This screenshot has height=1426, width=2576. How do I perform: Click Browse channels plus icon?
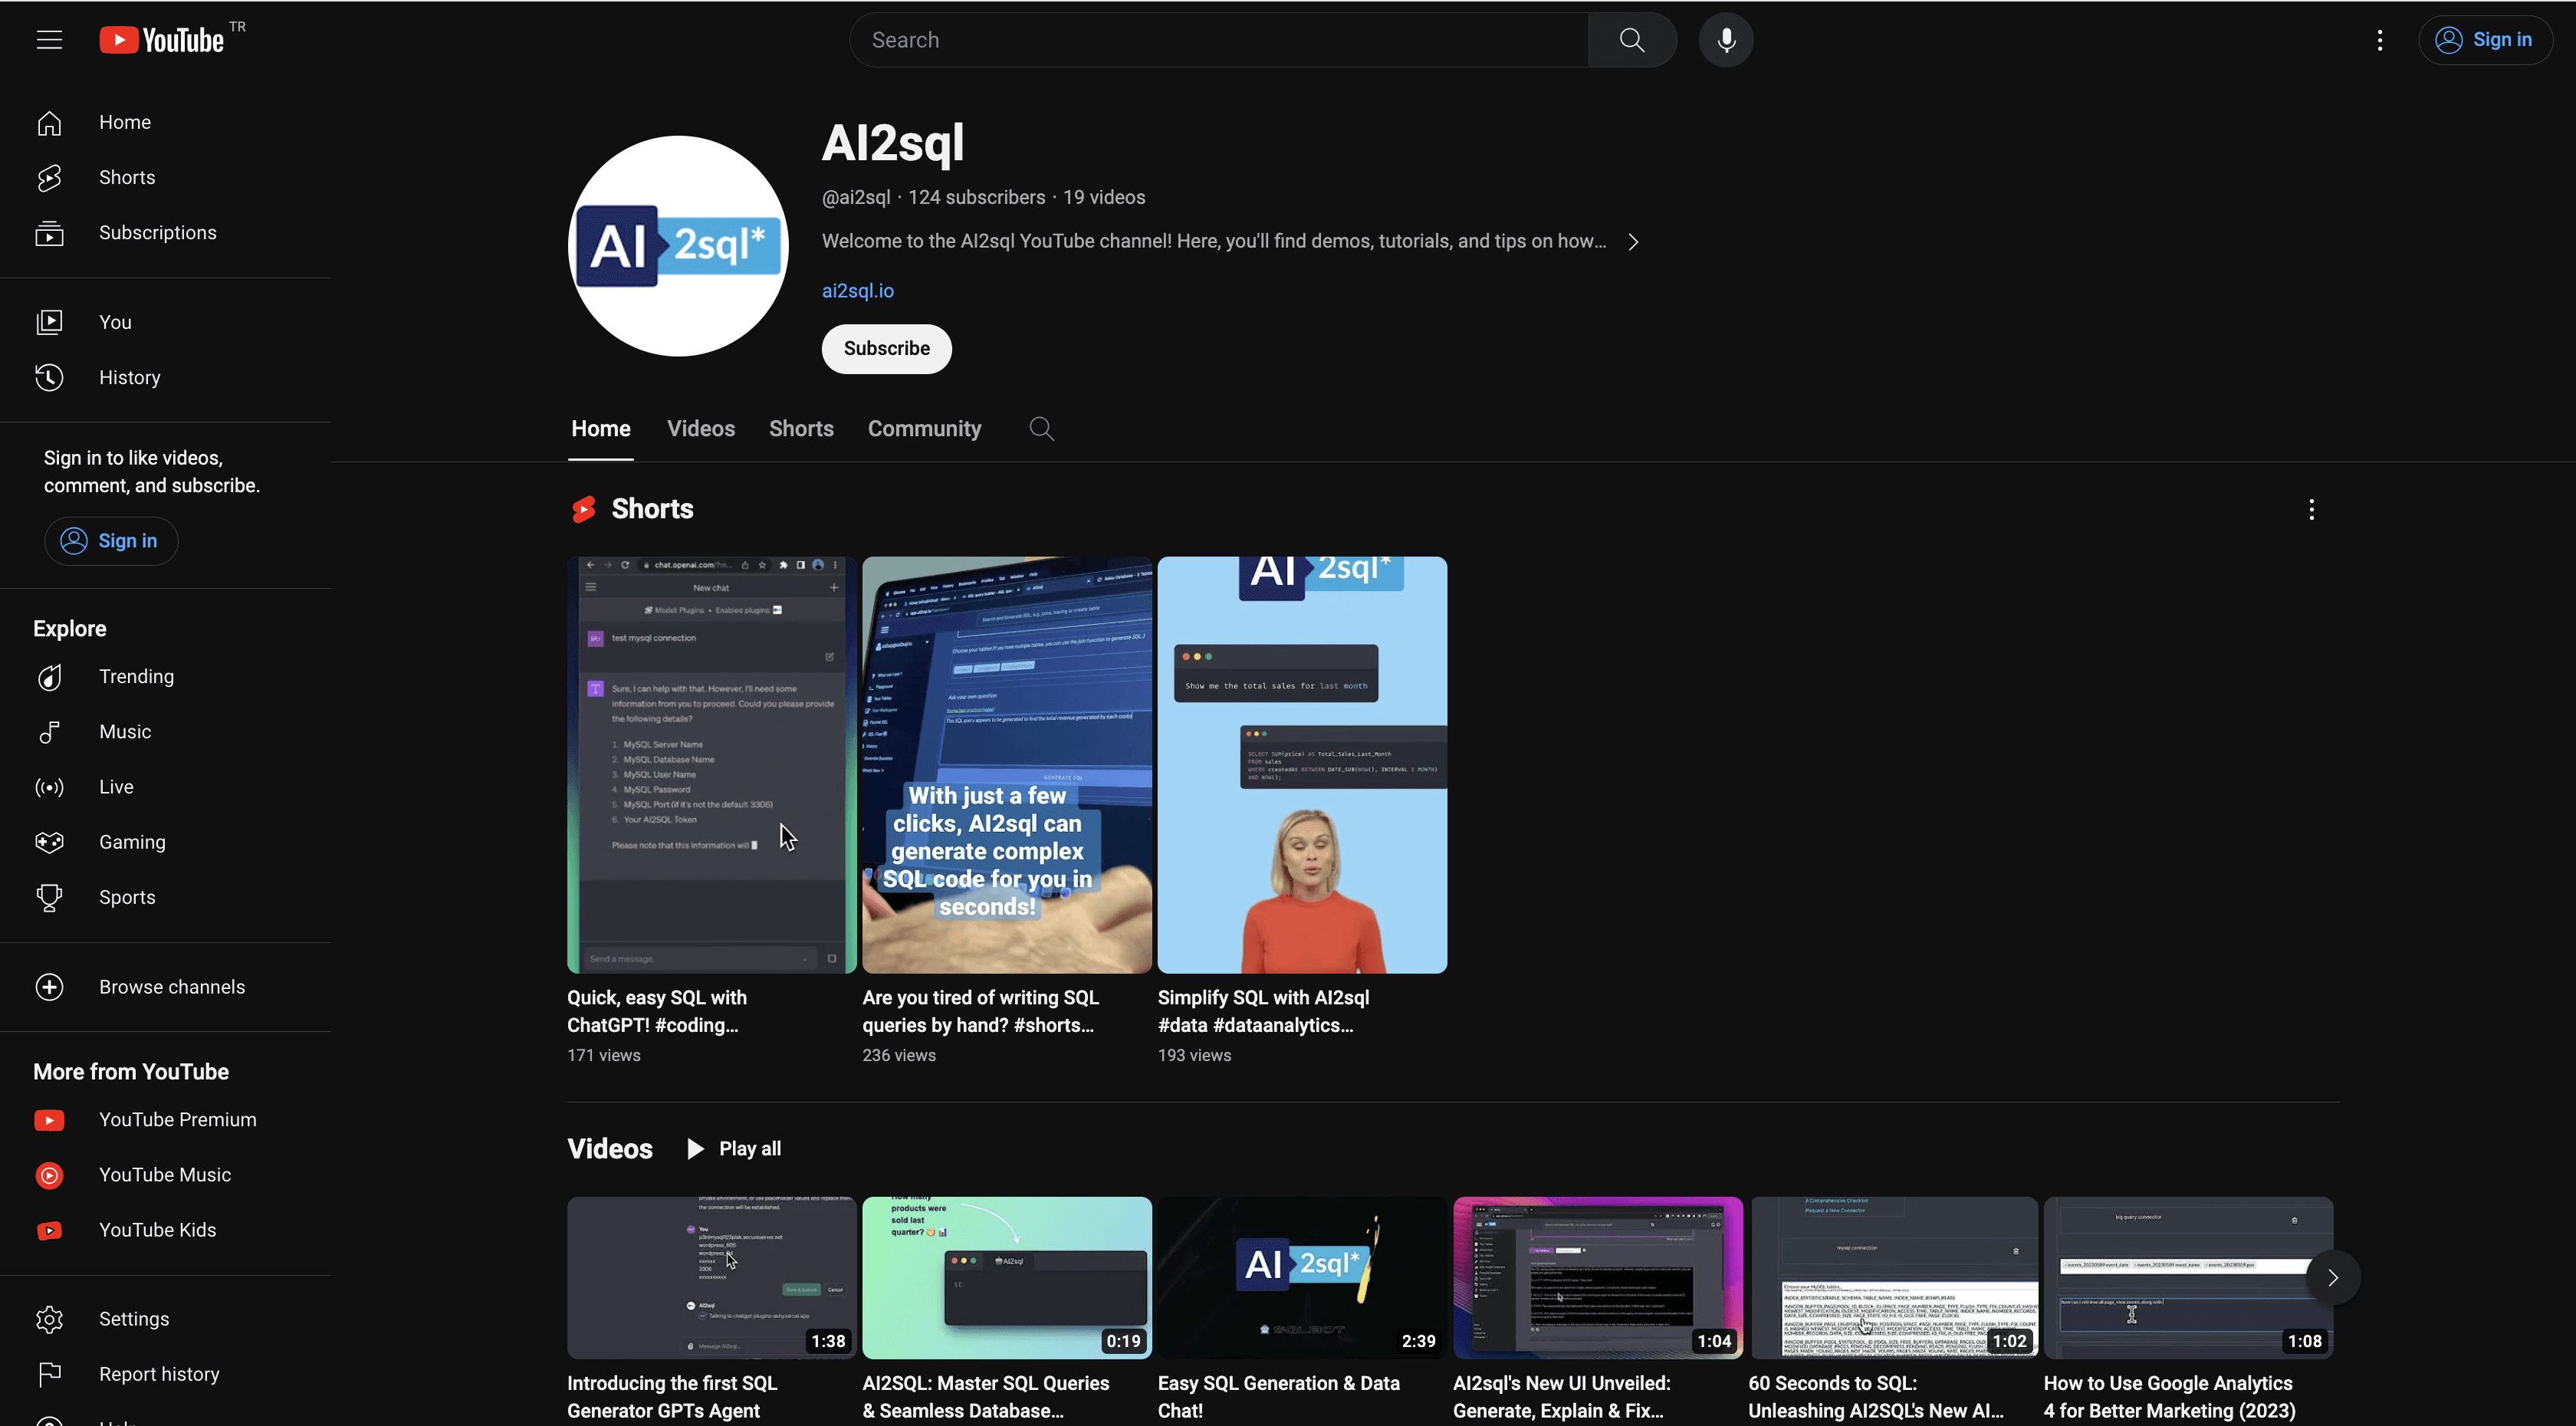tap(49, 986)
